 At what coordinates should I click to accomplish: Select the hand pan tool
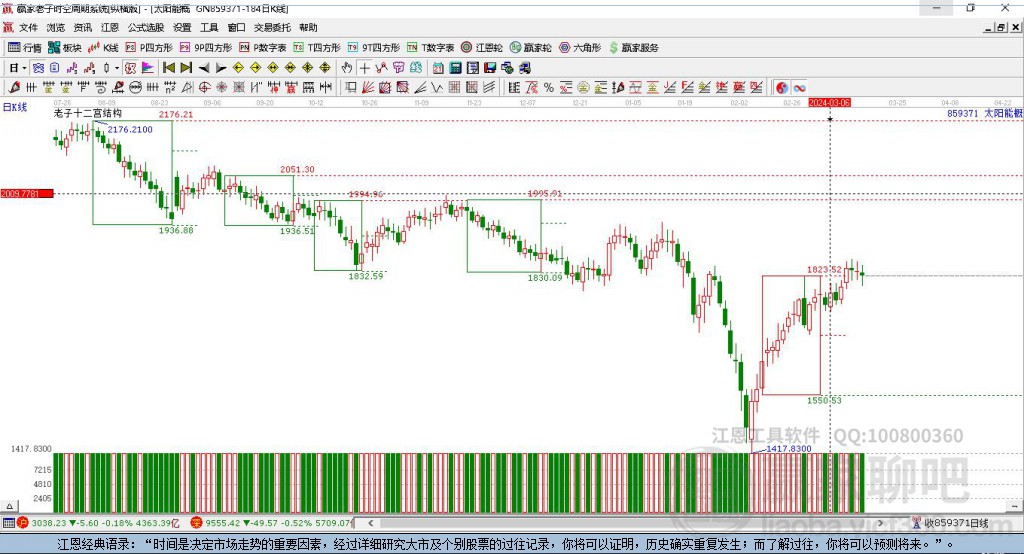pos(347,68)
